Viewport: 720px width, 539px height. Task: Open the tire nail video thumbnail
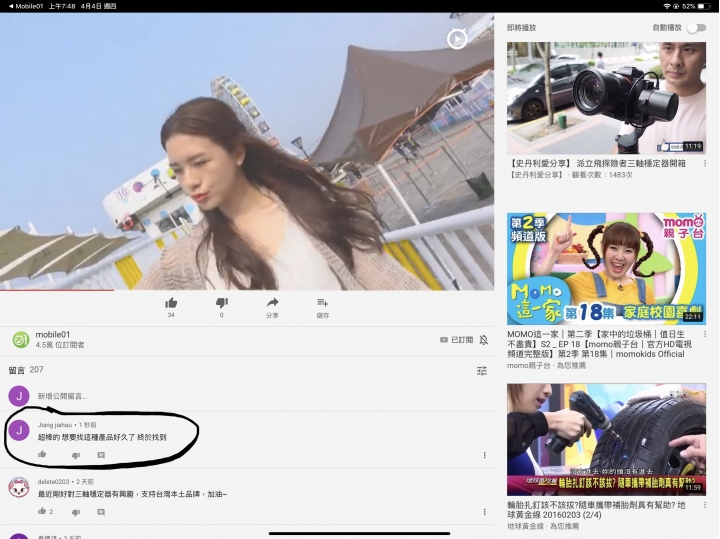(606, 440)
